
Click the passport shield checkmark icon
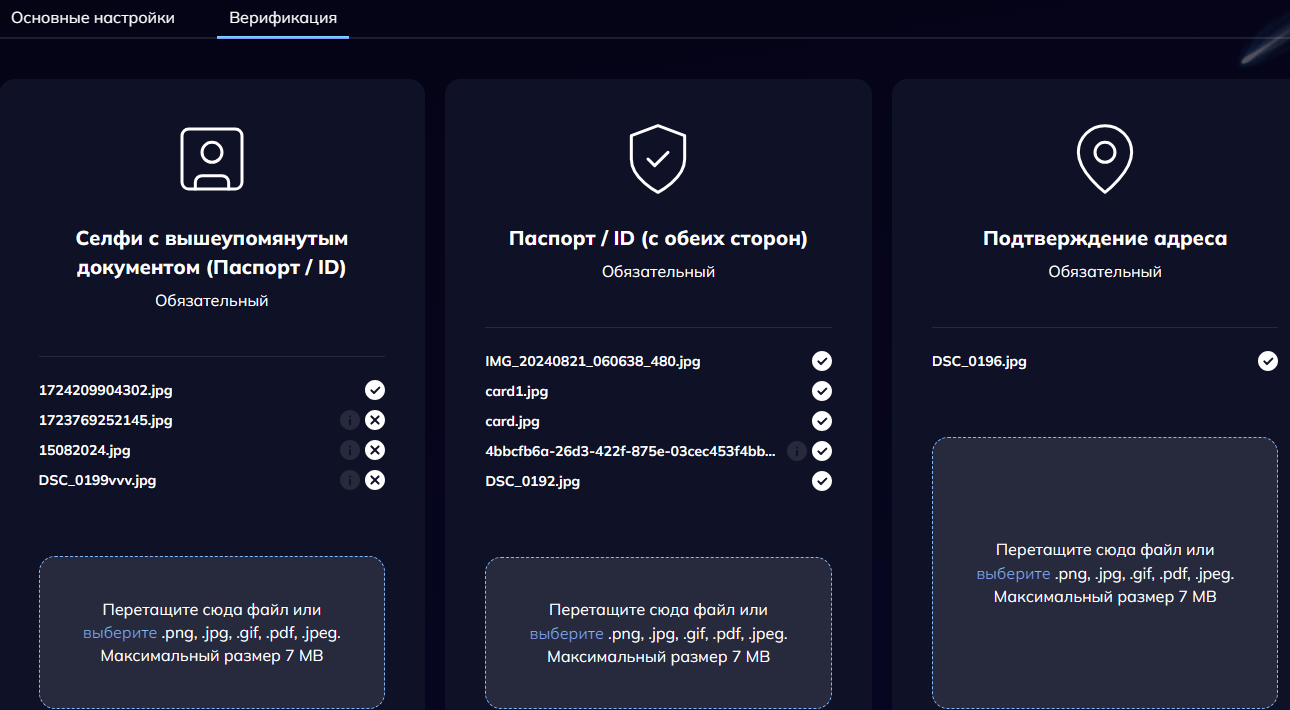pos(658,158)
